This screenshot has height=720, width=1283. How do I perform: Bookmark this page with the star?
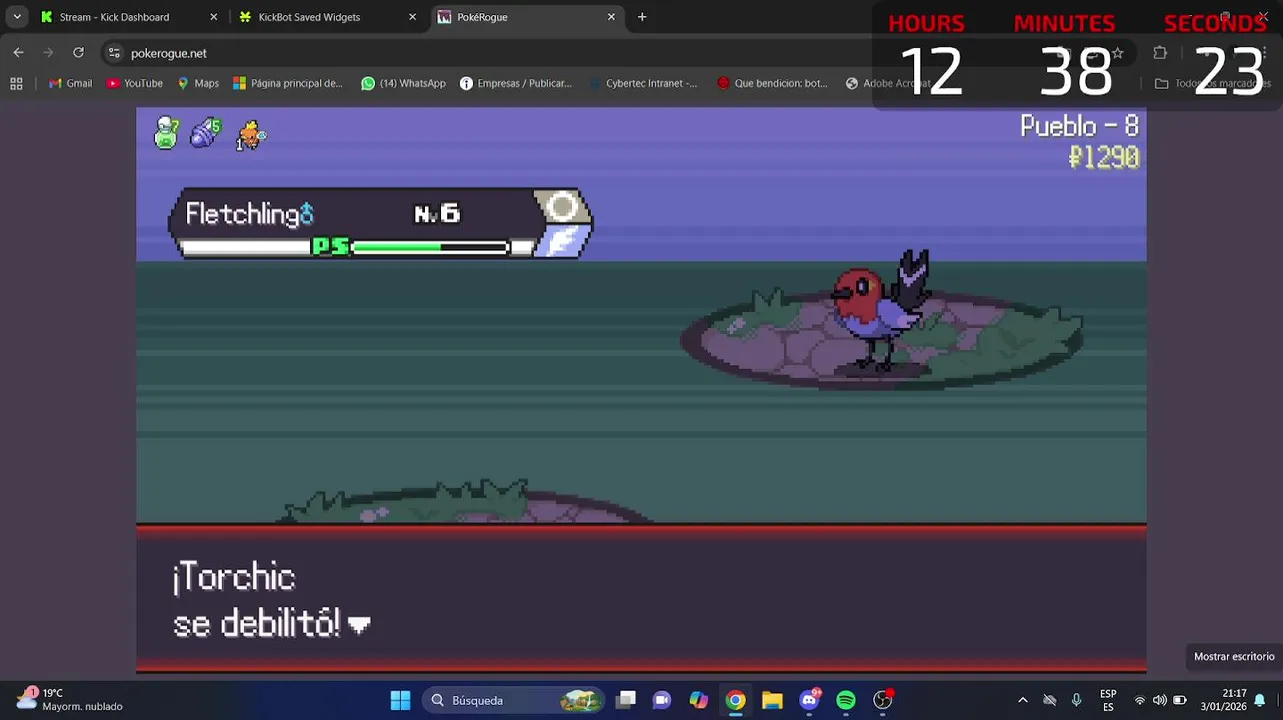1118,53
